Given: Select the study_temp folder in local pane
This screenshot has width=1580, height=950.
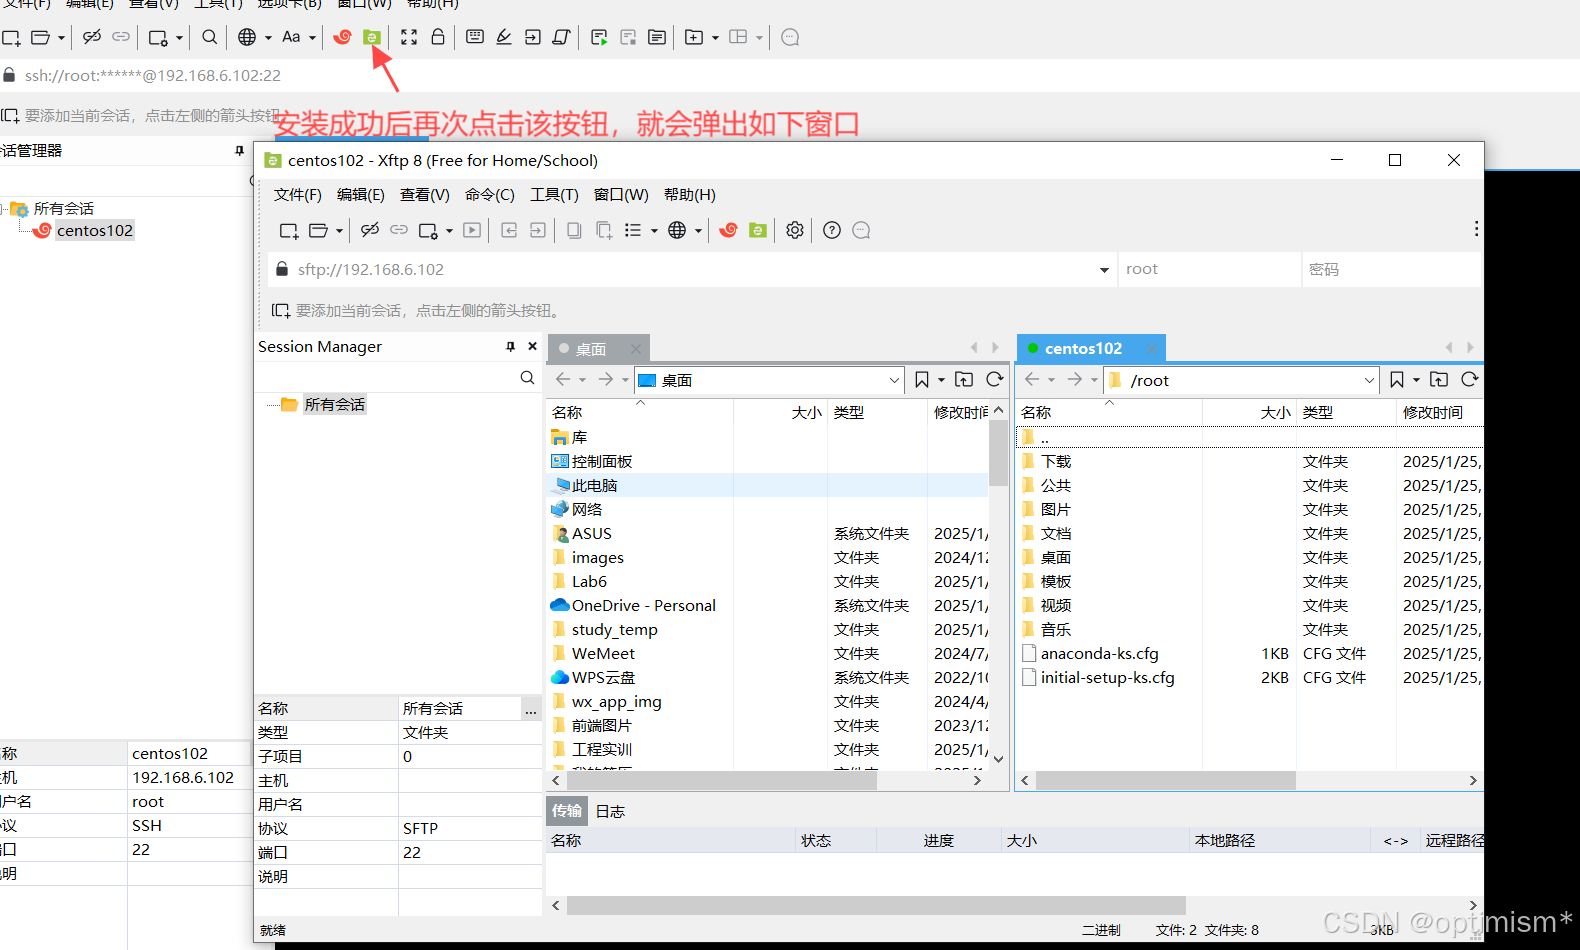Looking at the screenshot, I should click(x=614, y=629).
